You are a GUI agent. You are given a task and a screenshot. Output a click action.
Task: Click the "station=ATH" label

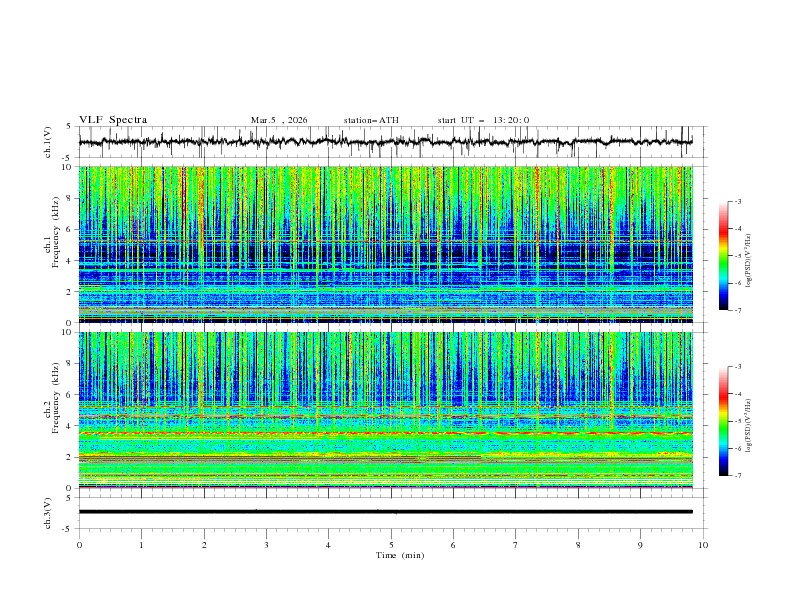[371, 120]
